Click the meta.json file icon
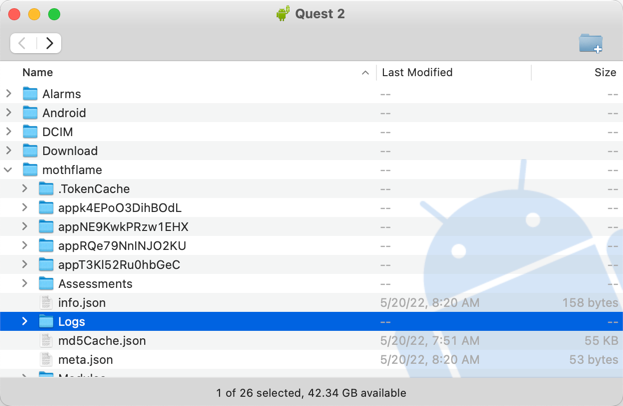Viewport: 623px width, 406px height. (46, 360)
